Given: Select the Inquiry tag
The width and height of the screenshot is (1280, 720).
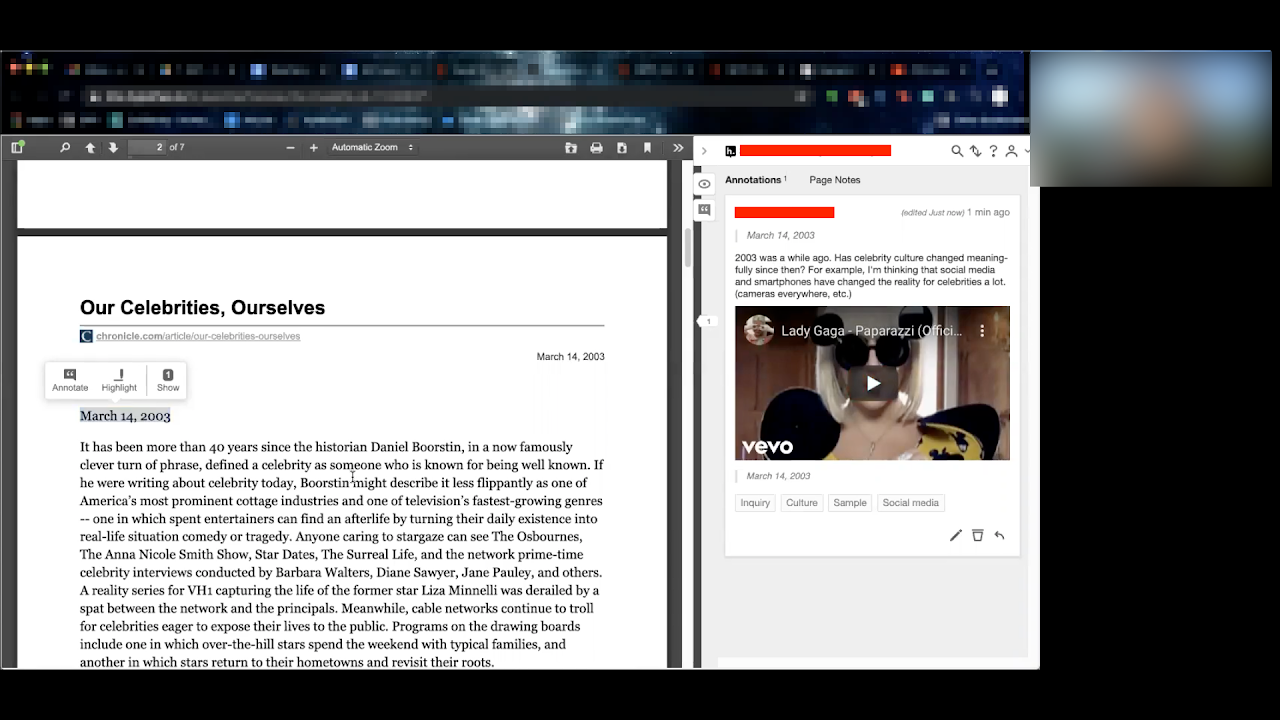Looking at the screenshot, I should tap(755, 503).
